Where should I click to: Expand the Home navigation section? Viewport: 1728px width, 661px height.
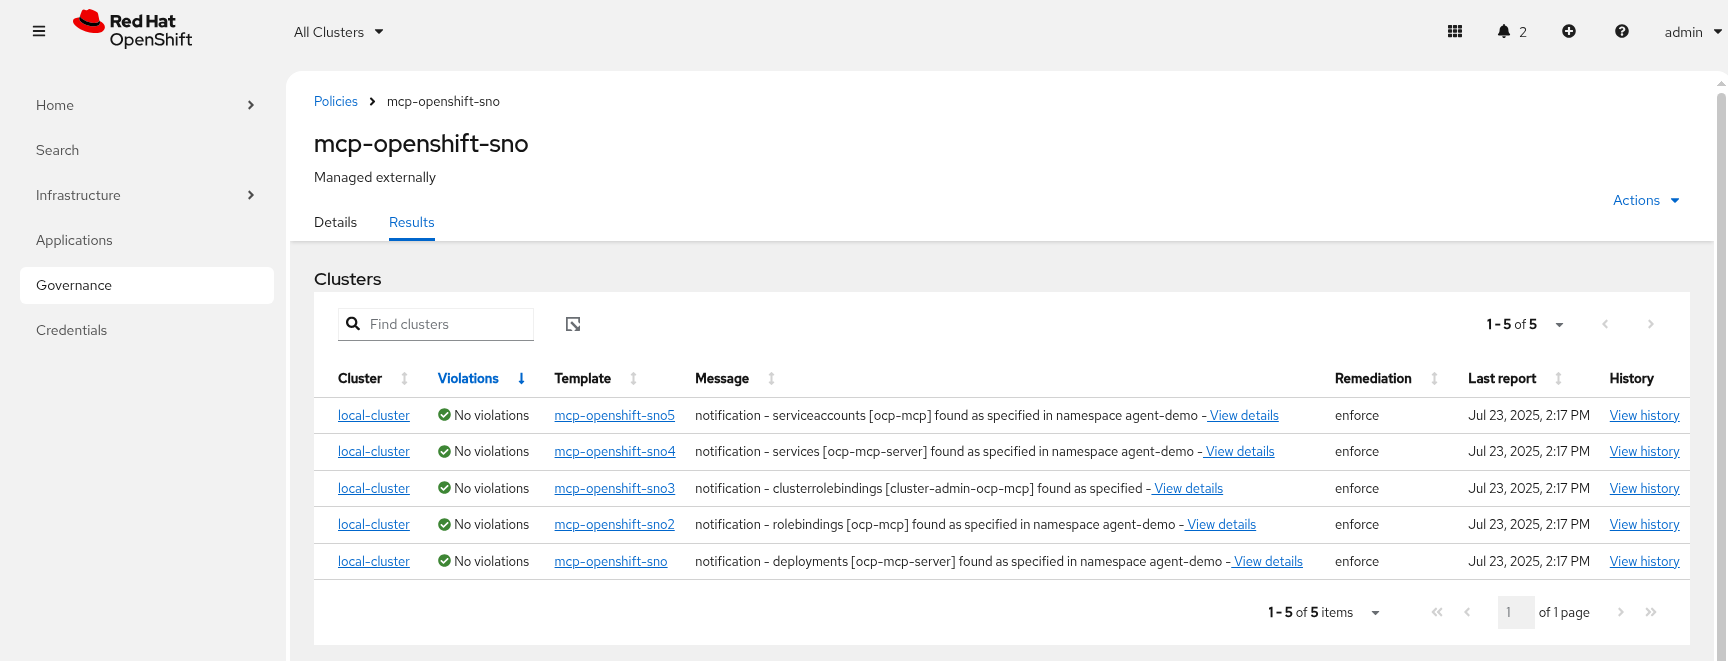146,105
